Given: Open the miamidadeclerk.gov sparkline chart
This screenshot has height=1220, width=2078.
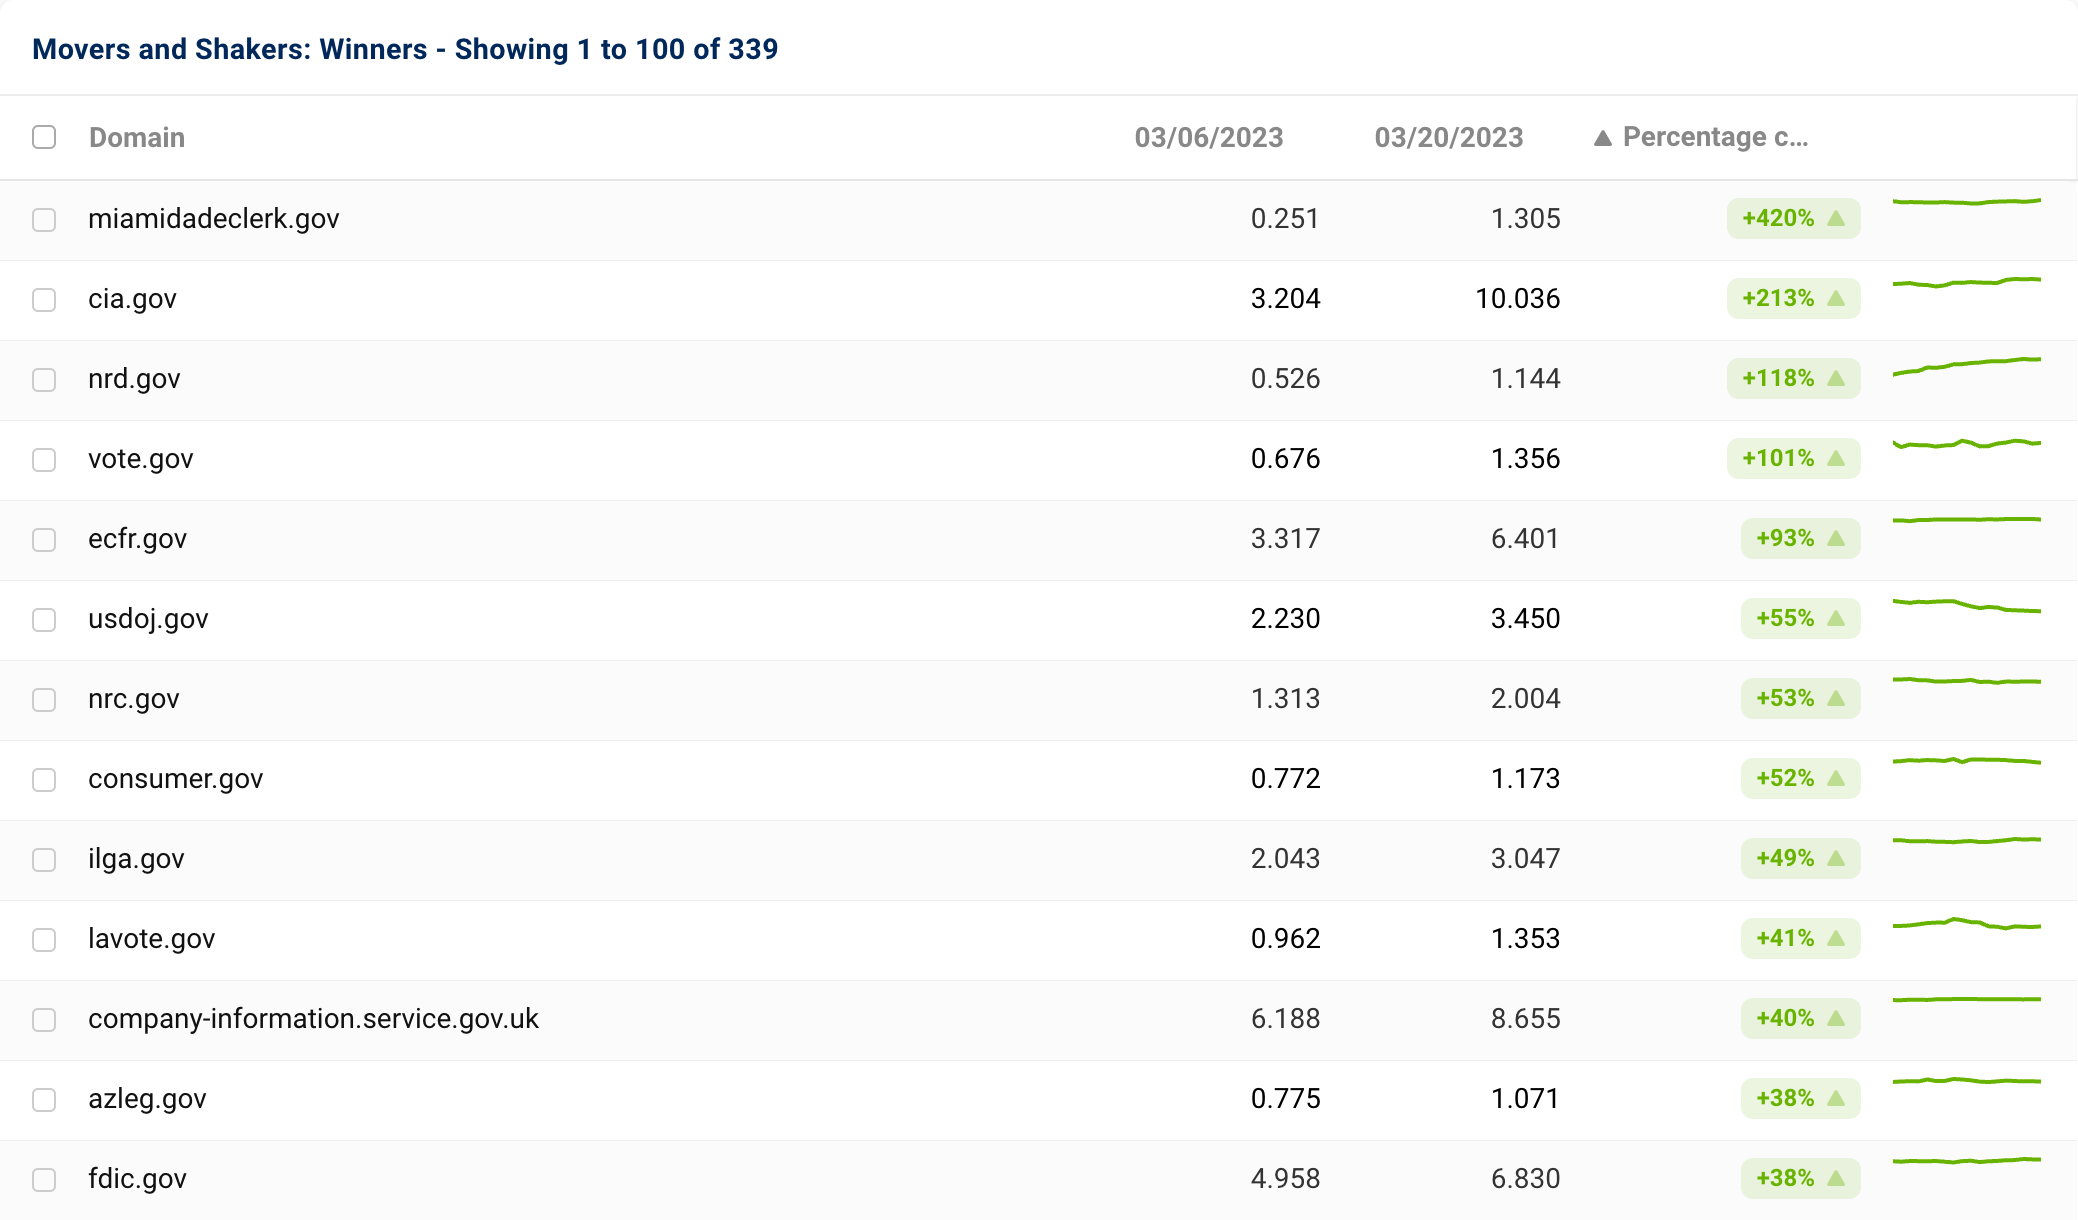Looking at the screenshot, I should click(1967, 202).
